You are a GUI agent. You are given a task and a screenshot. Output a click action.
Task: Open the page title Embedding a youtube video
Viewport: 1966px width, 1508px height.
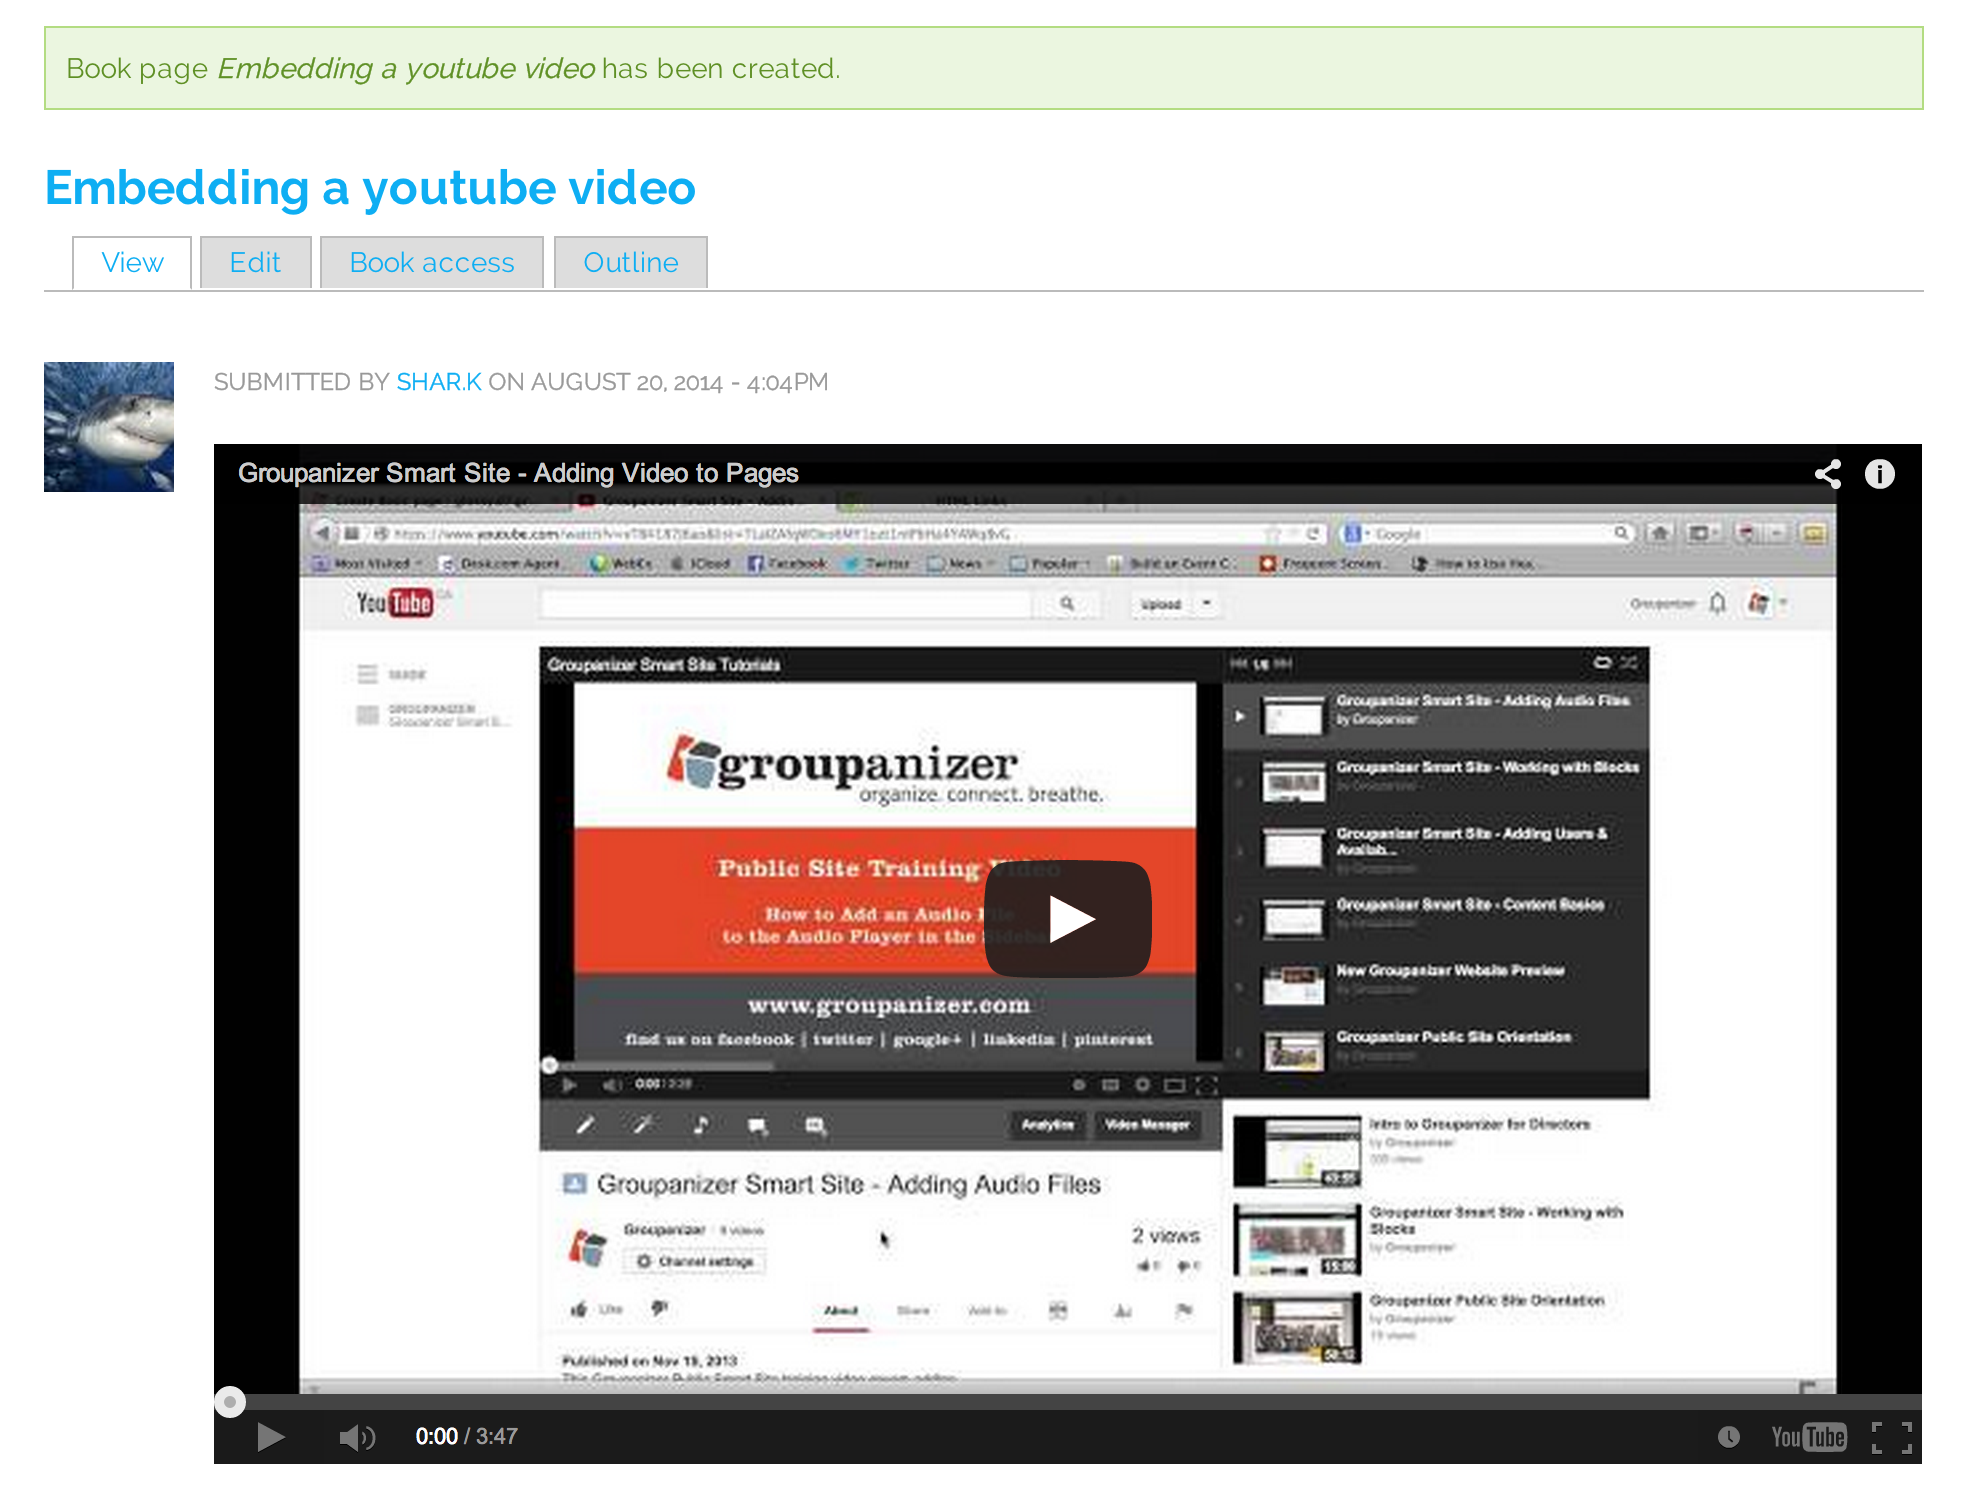pyautogui.click(x=370, y=188)
